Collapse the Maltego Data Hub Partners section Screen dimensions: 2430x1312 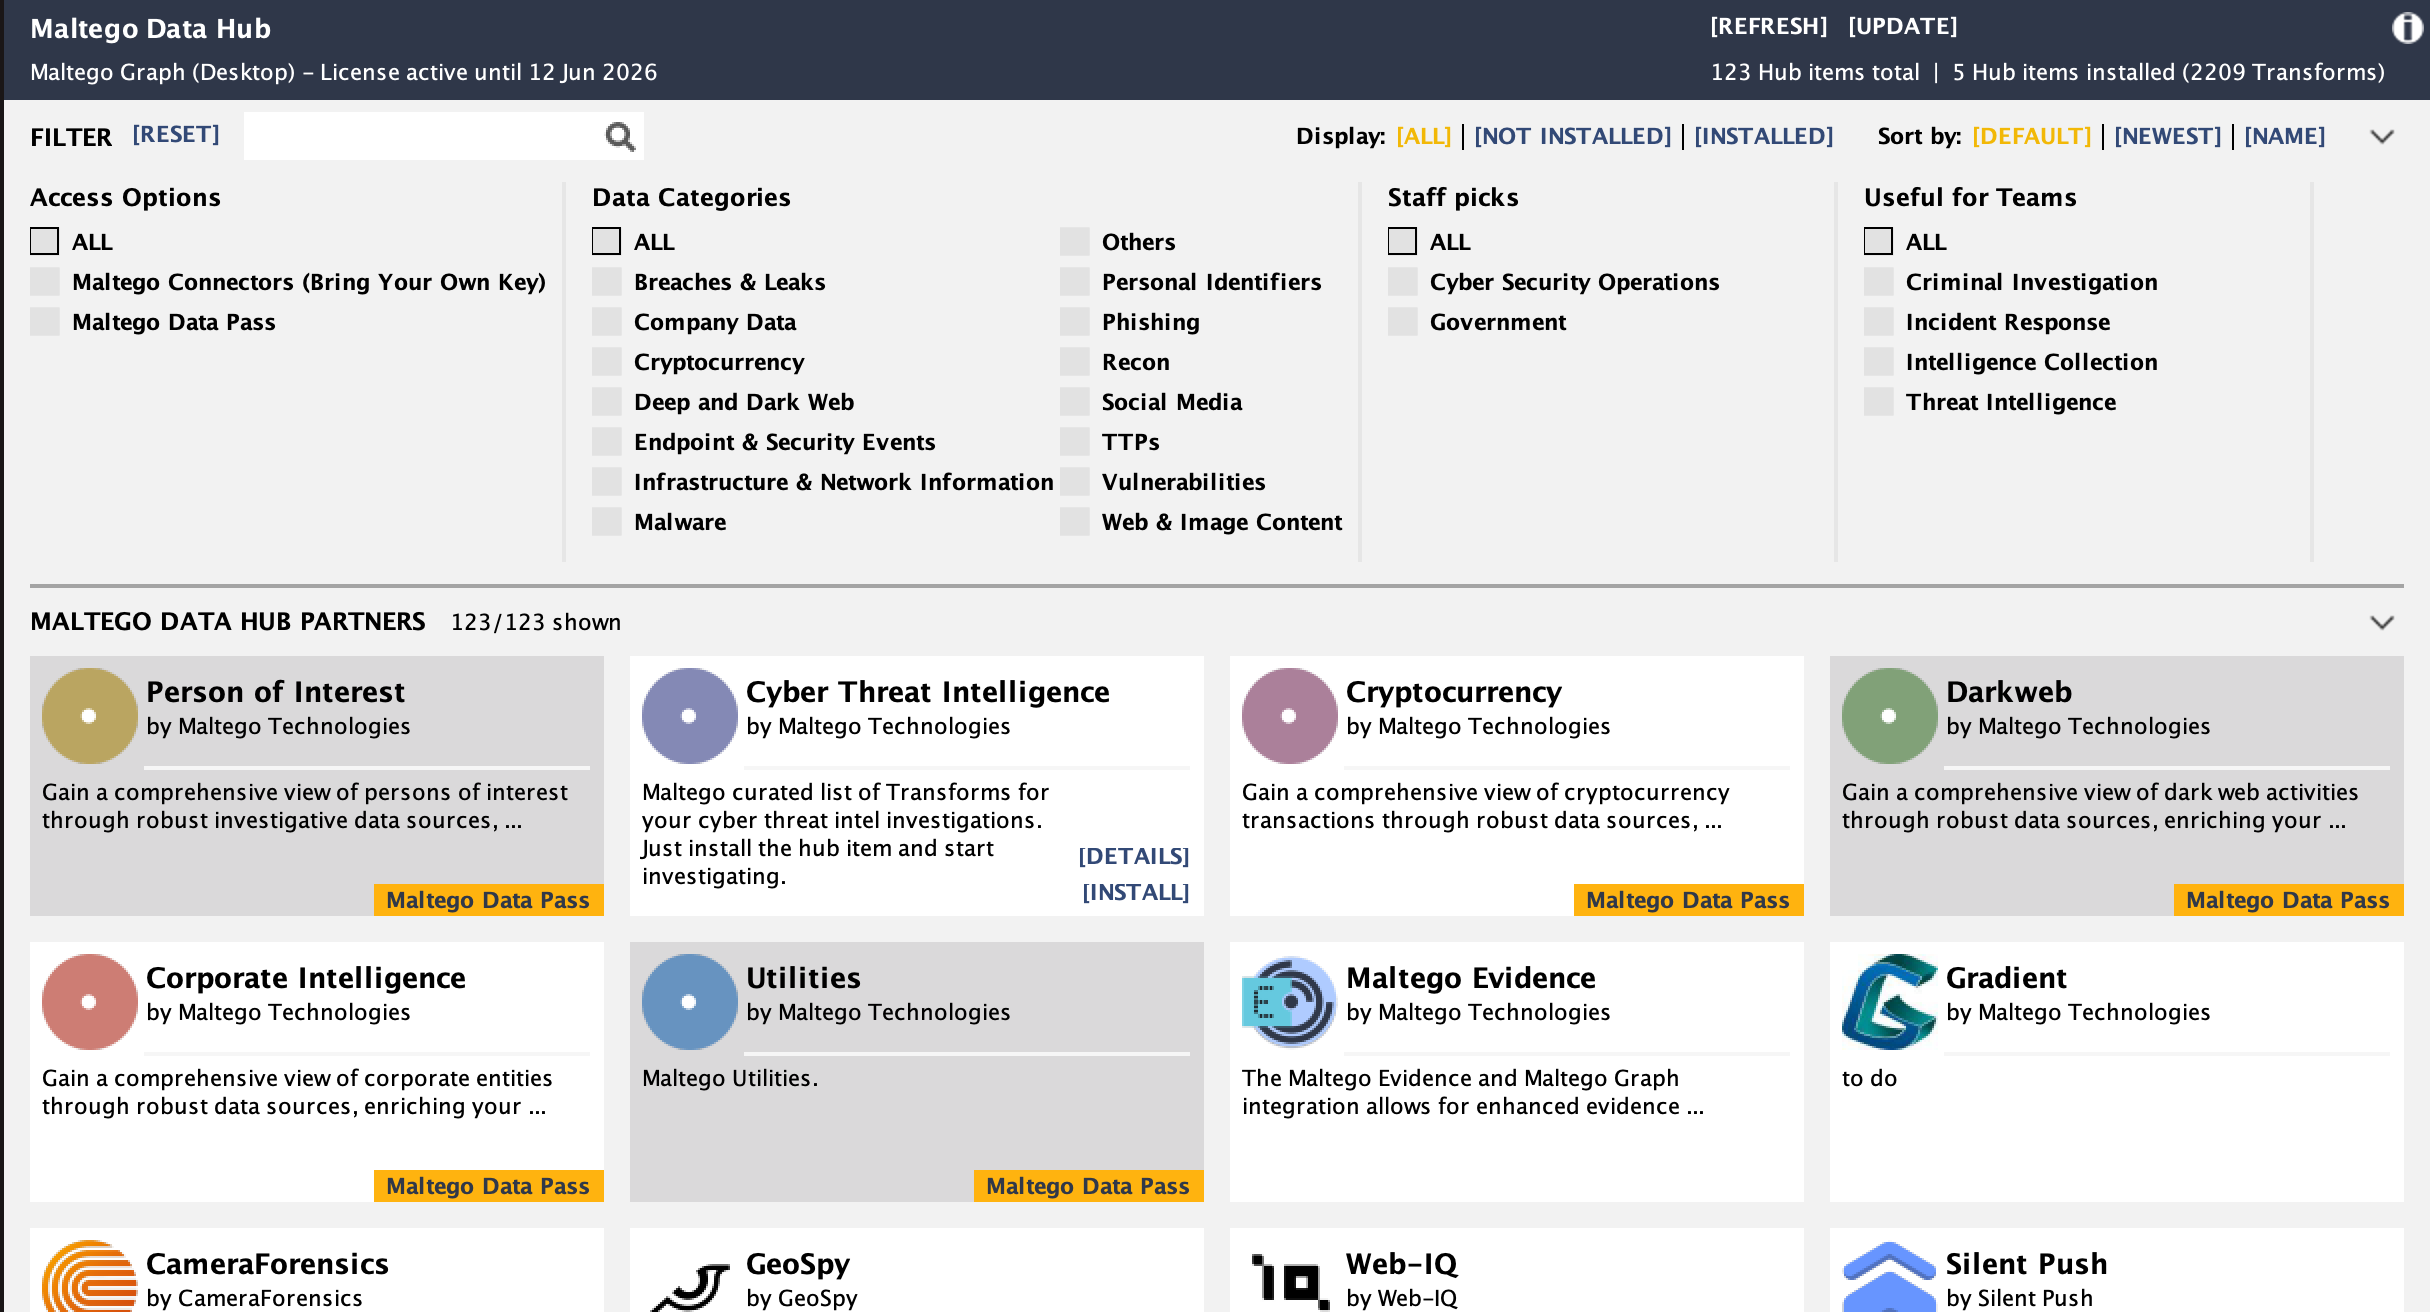point(2382,623)
